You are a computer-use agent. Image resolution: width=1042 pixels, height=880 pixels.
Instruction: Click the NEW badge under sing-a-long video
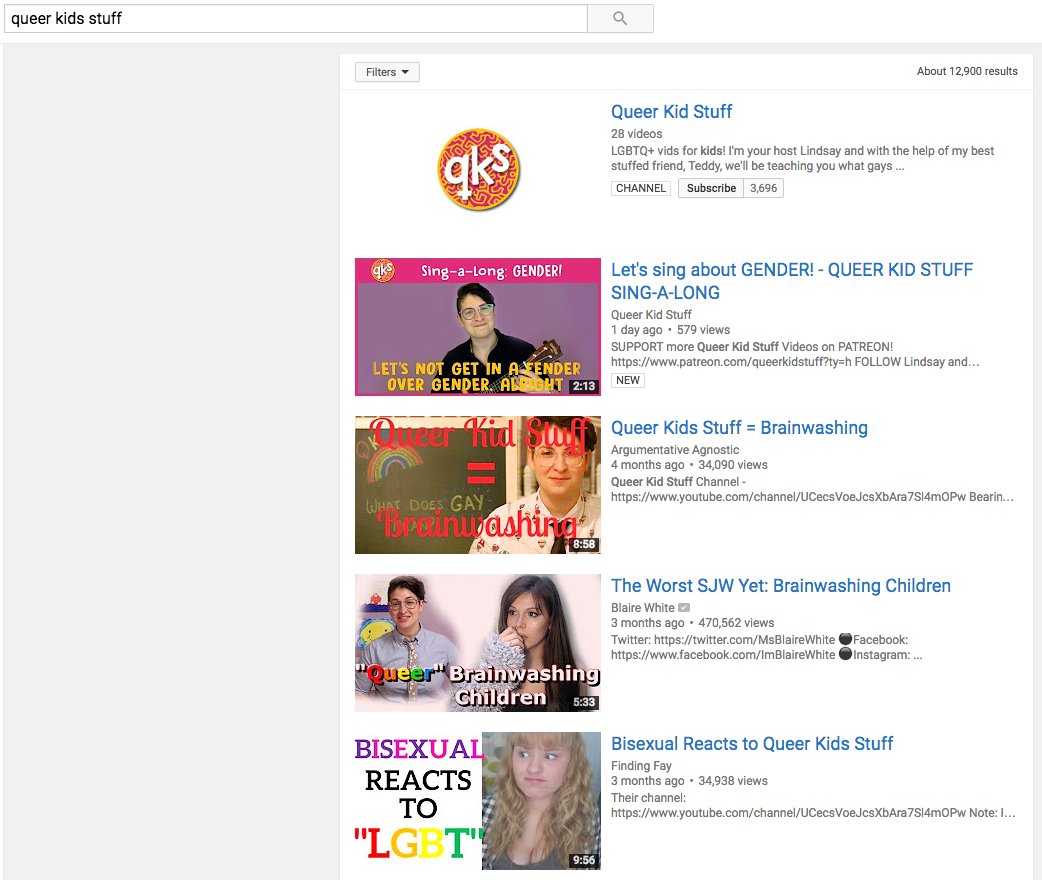(627, 380)
